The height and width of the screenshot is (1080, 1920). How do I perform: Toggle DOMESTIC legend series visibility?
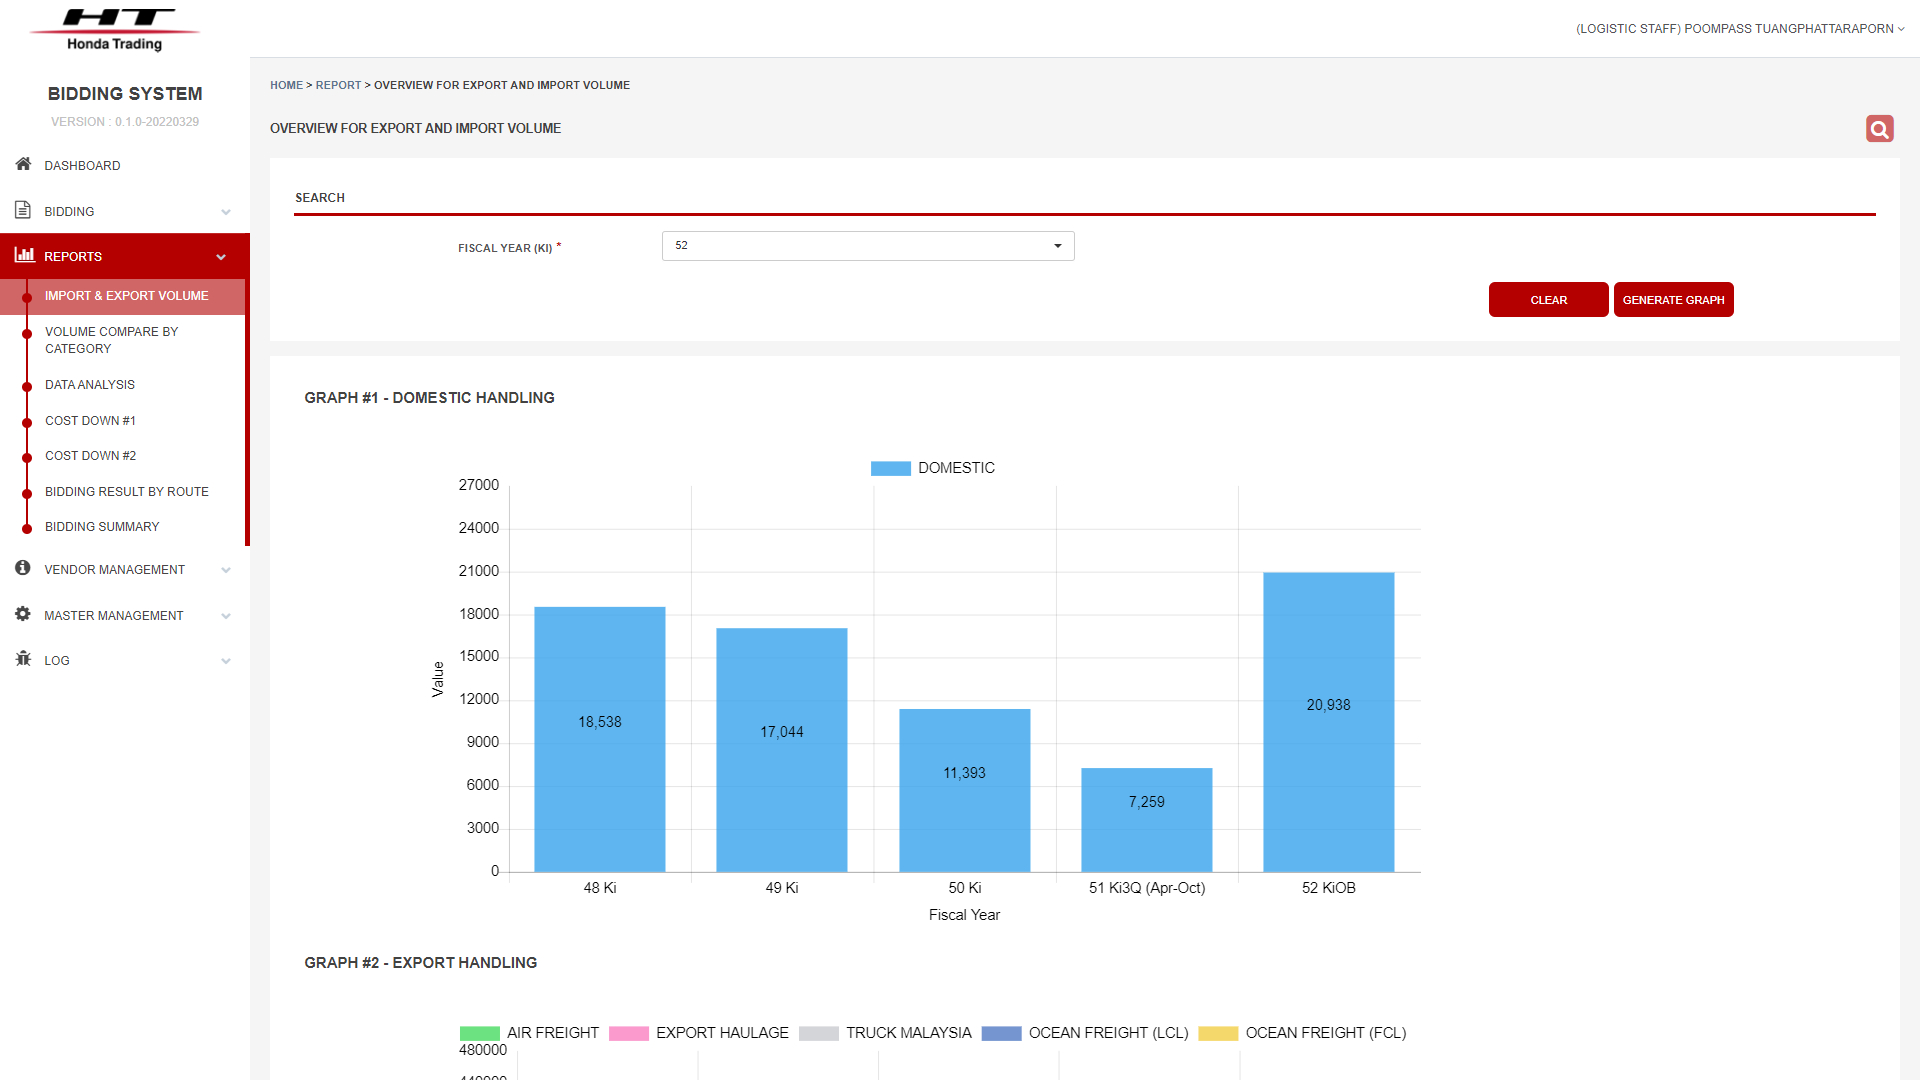click(932, 468)
